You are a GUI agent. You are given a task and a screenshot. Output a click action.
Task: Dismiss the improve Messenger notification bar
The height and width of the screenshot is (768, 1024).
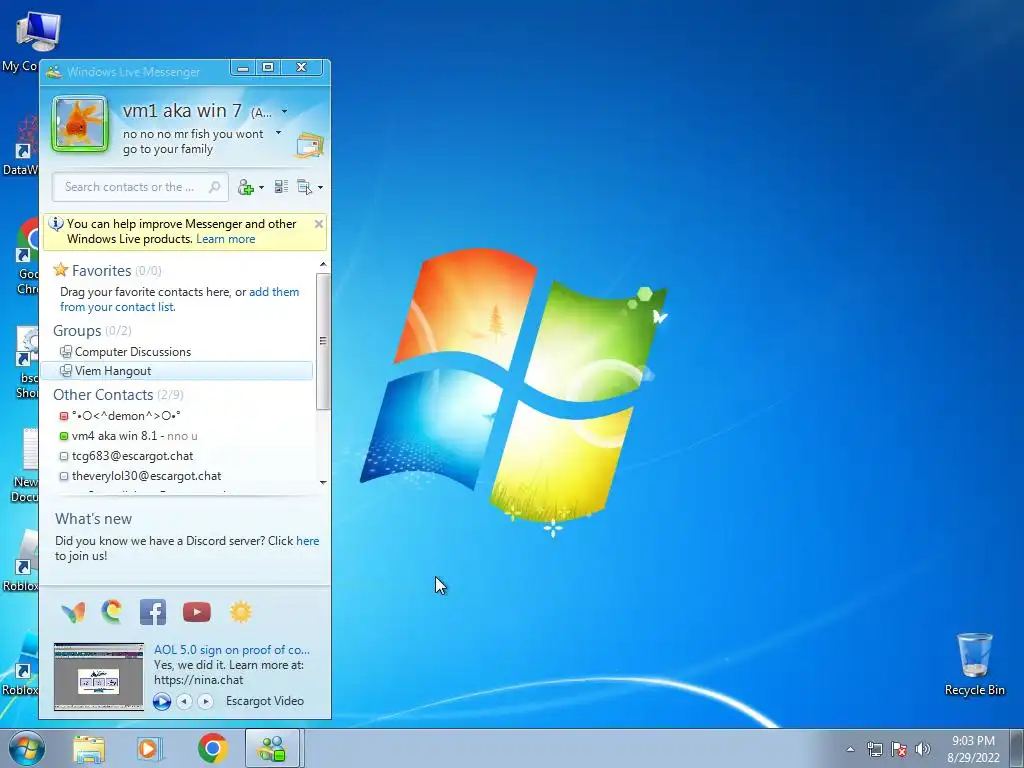tap(319, 224)
